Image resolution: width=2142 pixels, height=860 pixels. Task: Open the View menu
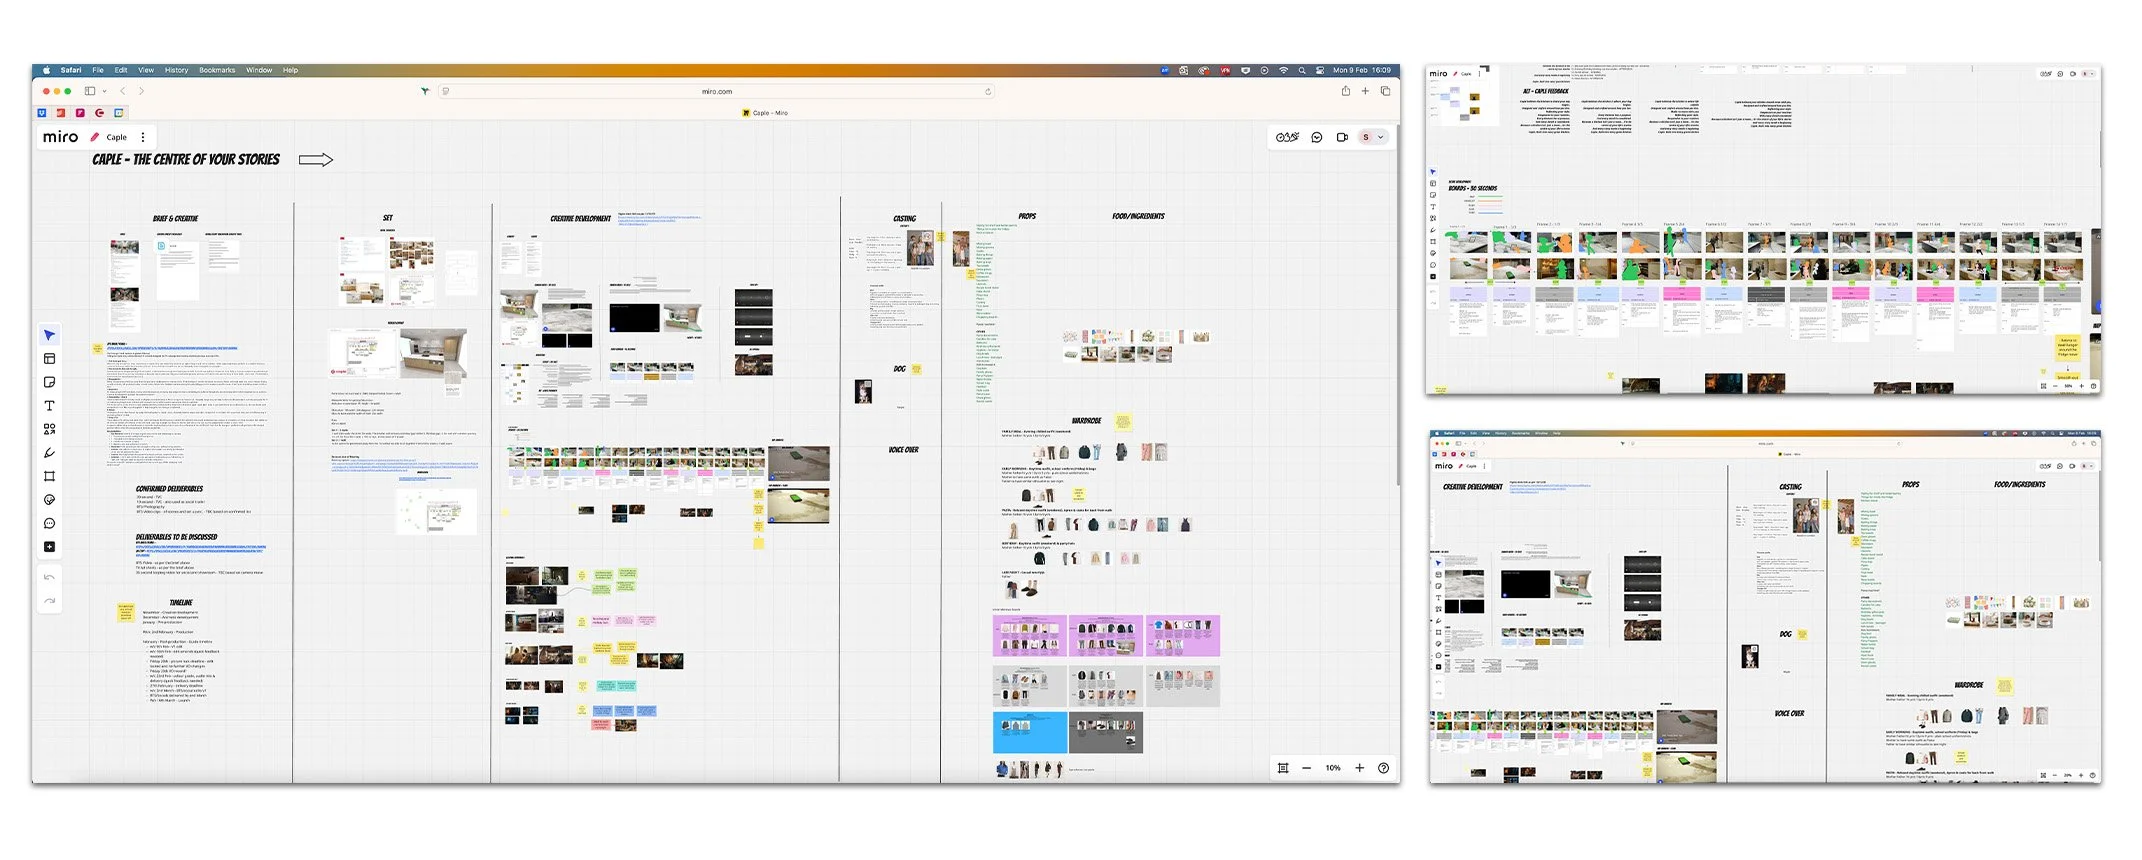146,70
